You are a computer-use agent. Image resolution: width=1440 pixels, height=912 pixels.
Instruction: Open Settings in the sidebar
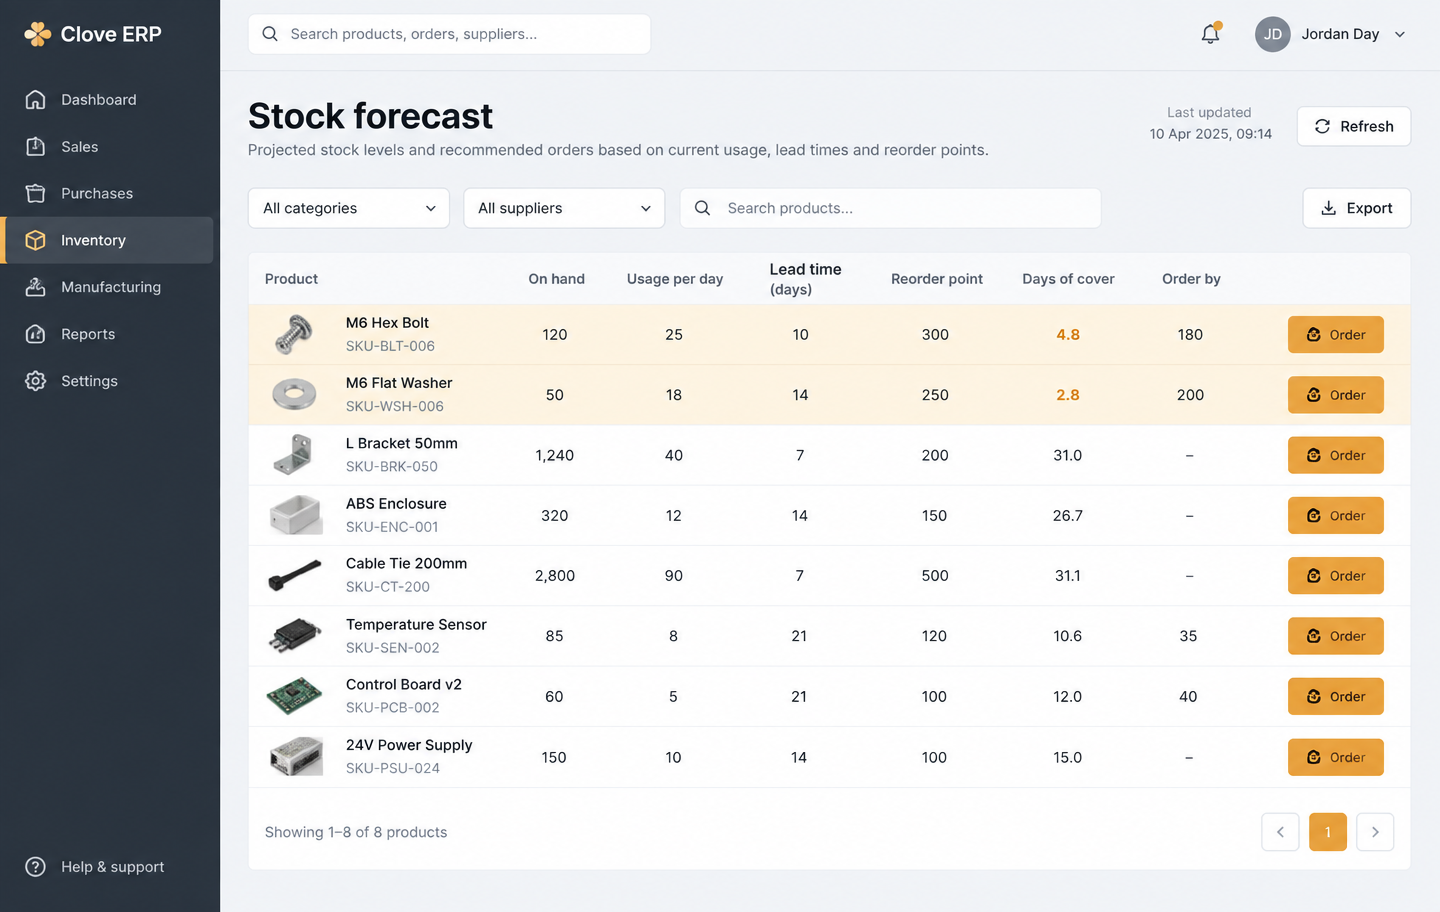pyautogui.click(x=108, y=381)
